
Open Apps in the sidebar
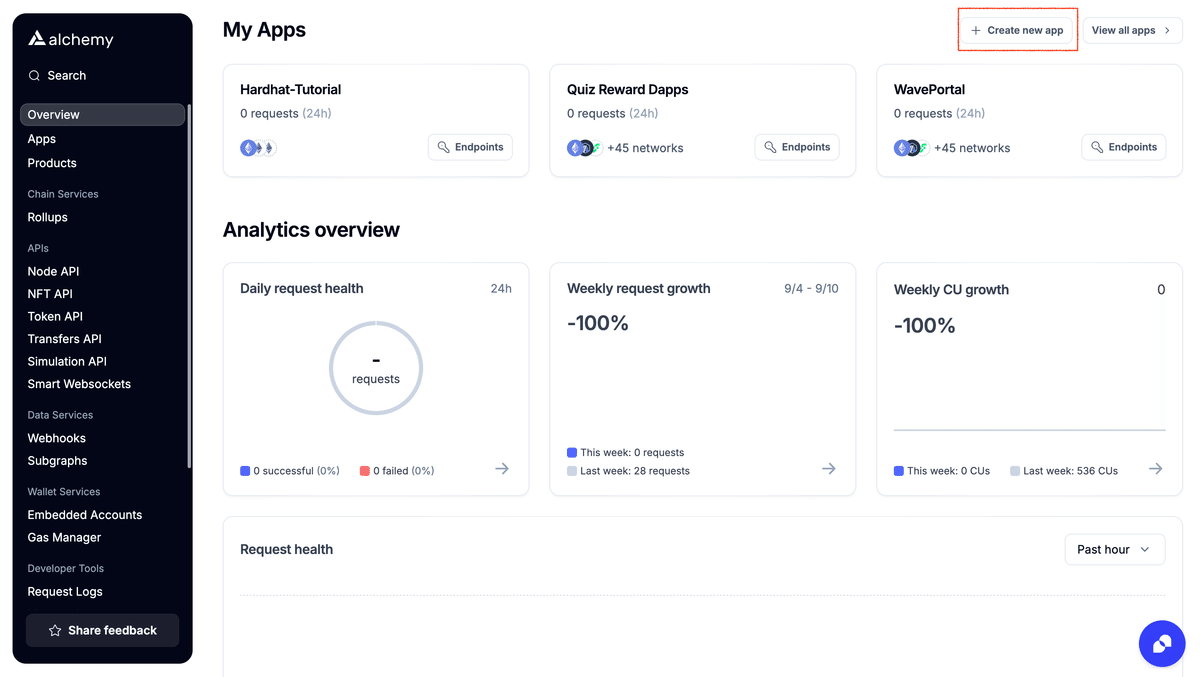point(42,139)
